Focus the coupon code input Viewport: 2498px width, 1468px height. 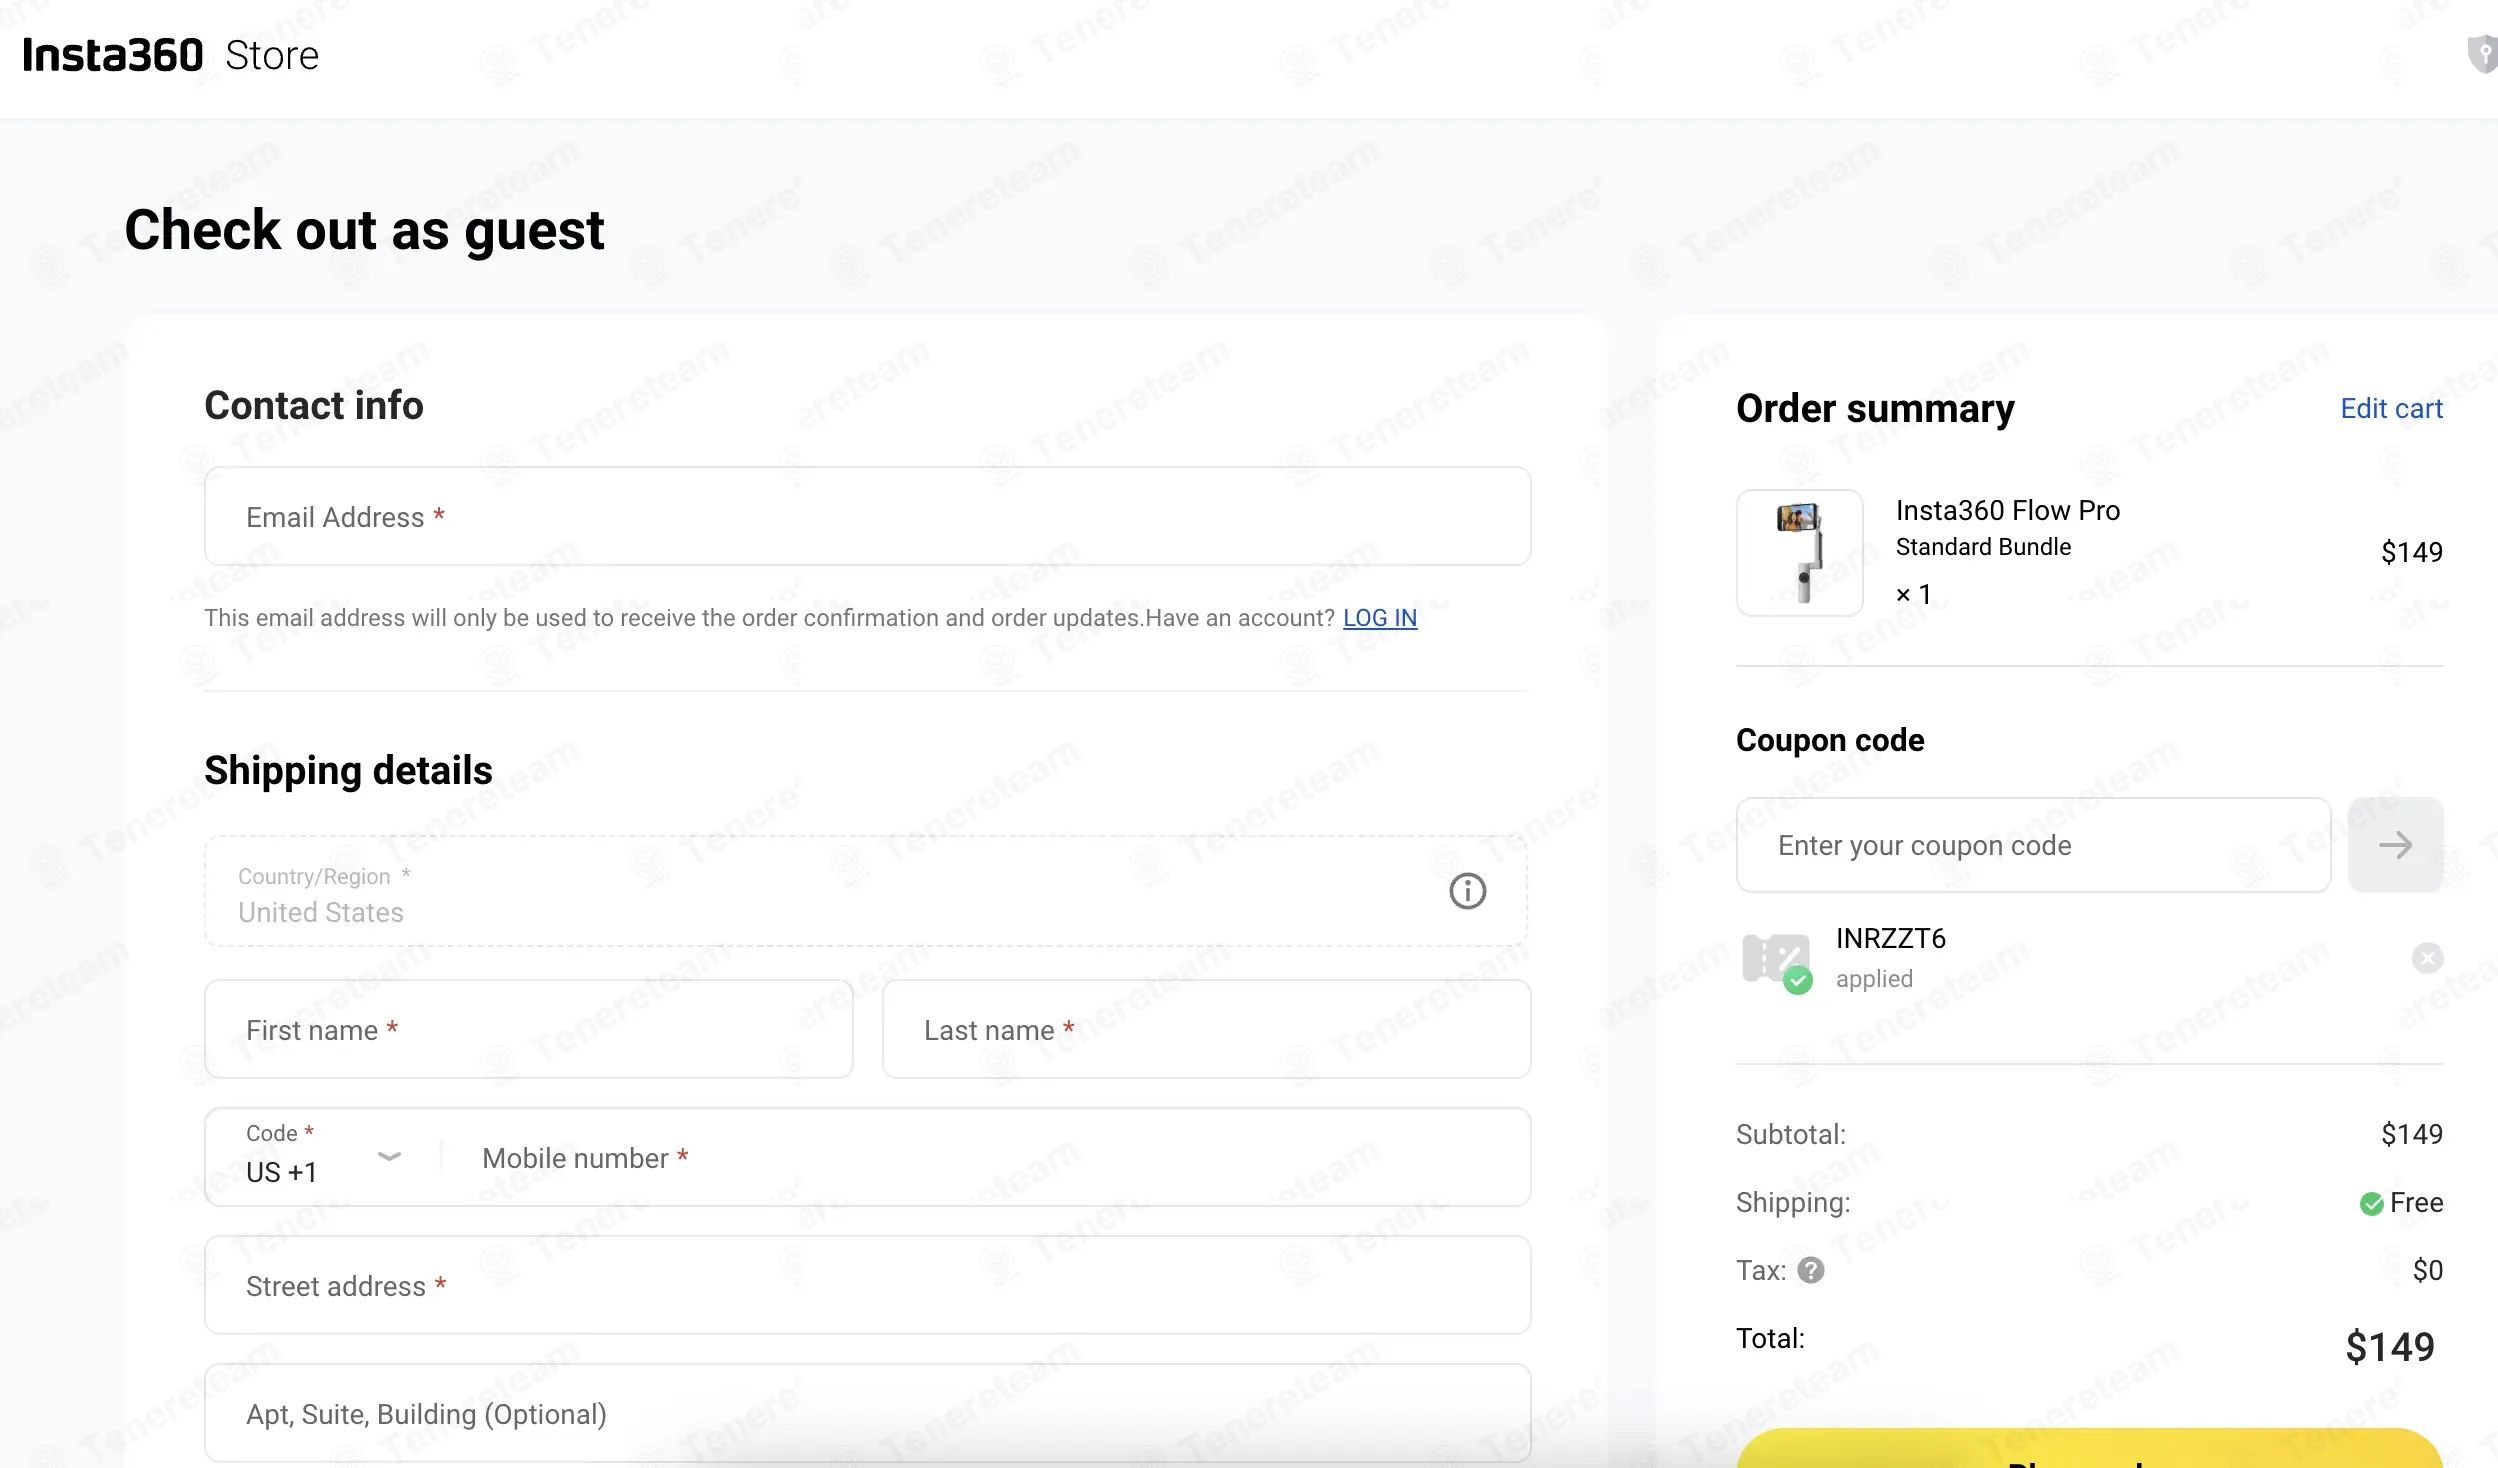point(2033,845)
